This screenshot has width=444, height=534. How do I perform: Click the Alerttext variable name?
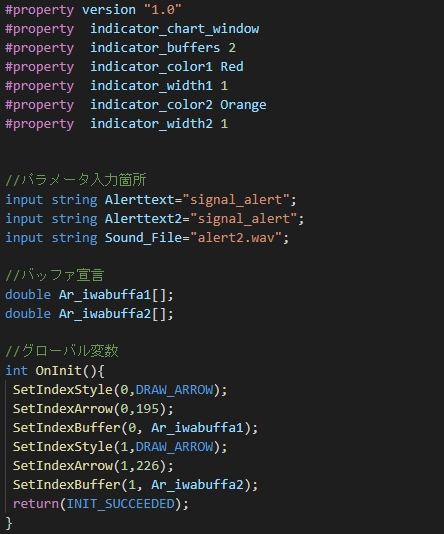click(x=140, y=200)
